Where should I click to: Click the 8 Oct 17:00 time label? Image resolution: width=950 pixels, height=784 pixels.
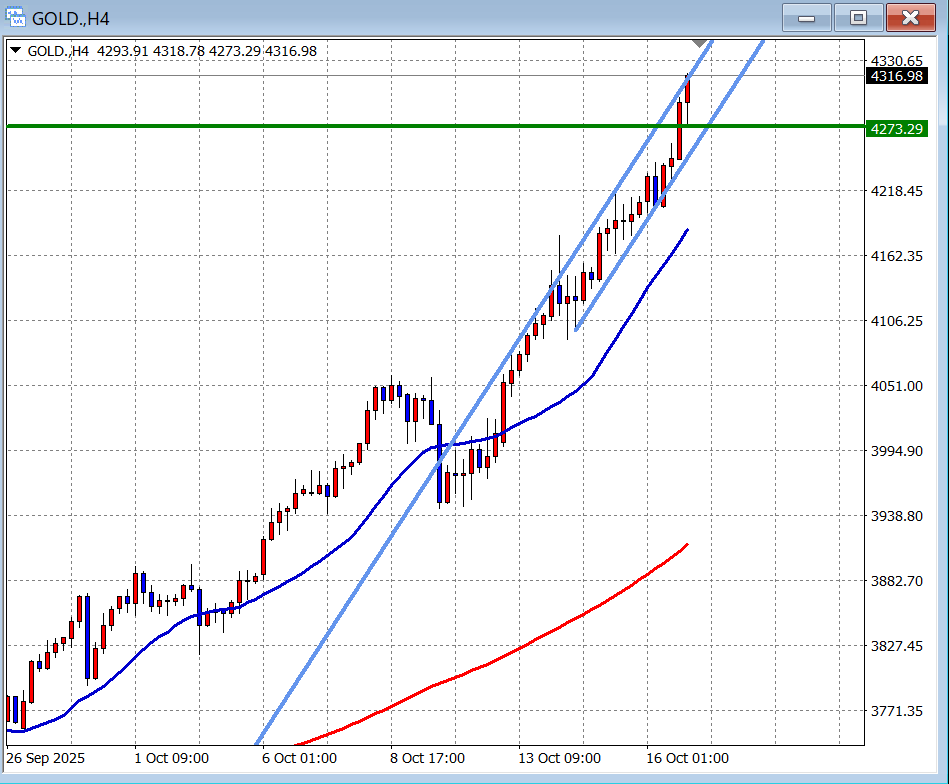pyautogui.click(x=430, y=758)
